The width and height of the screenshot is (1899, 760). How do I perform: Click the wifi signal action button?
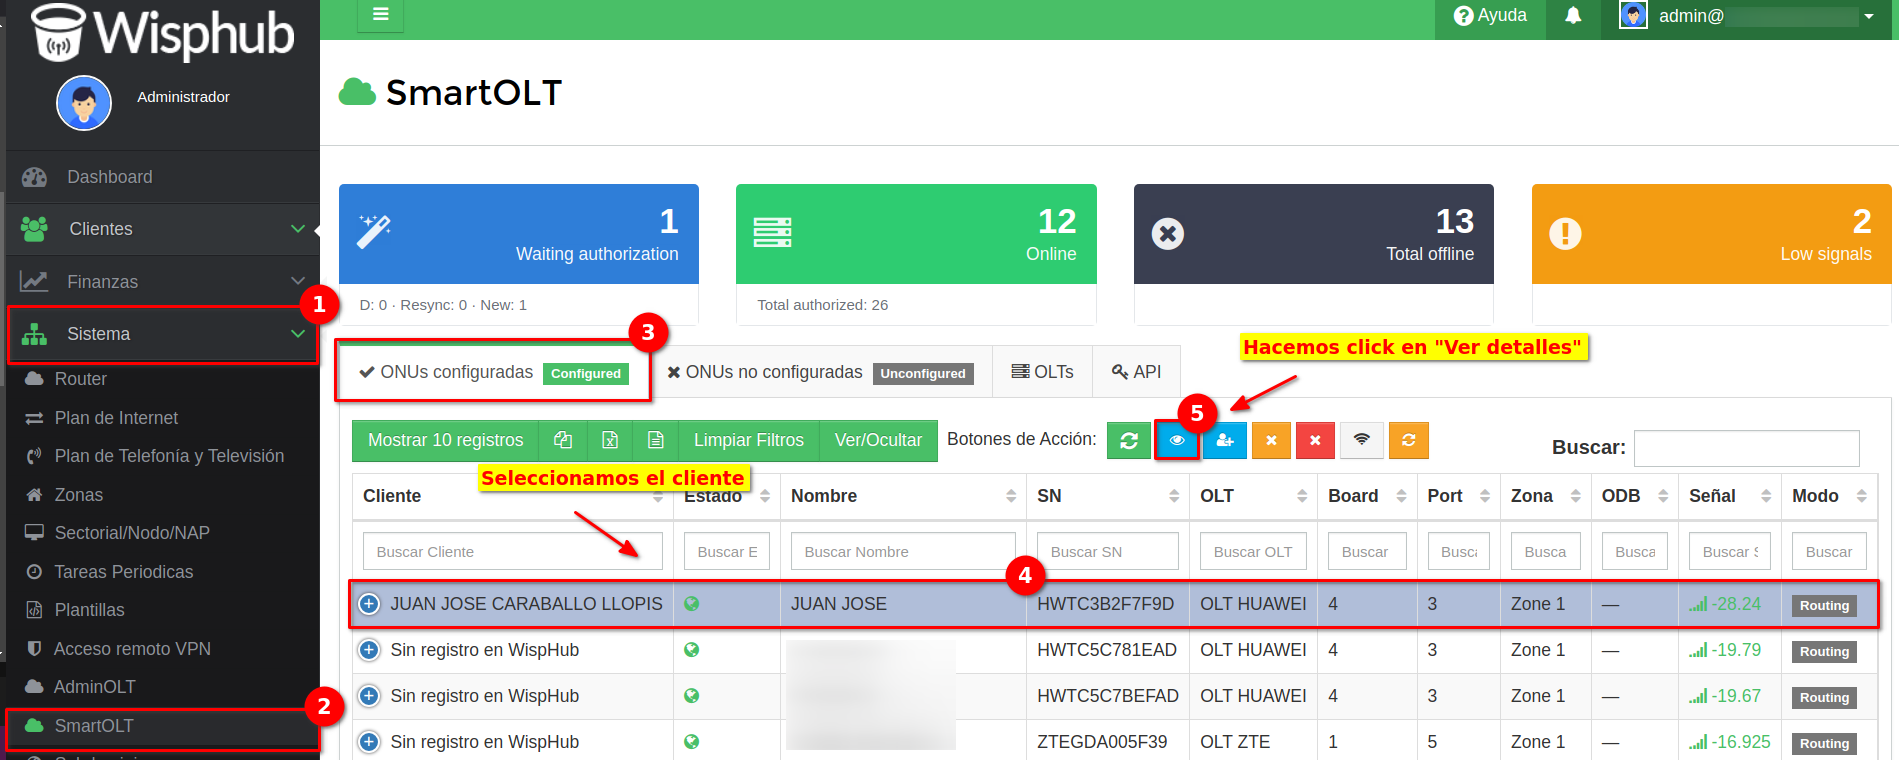point(1362,440)
